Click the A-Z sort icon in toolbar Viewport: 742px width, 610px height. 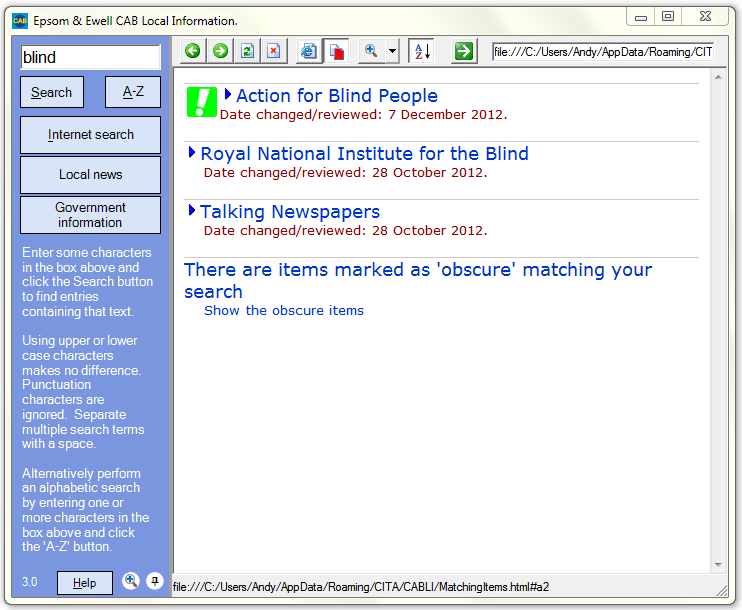coord(422,51)
